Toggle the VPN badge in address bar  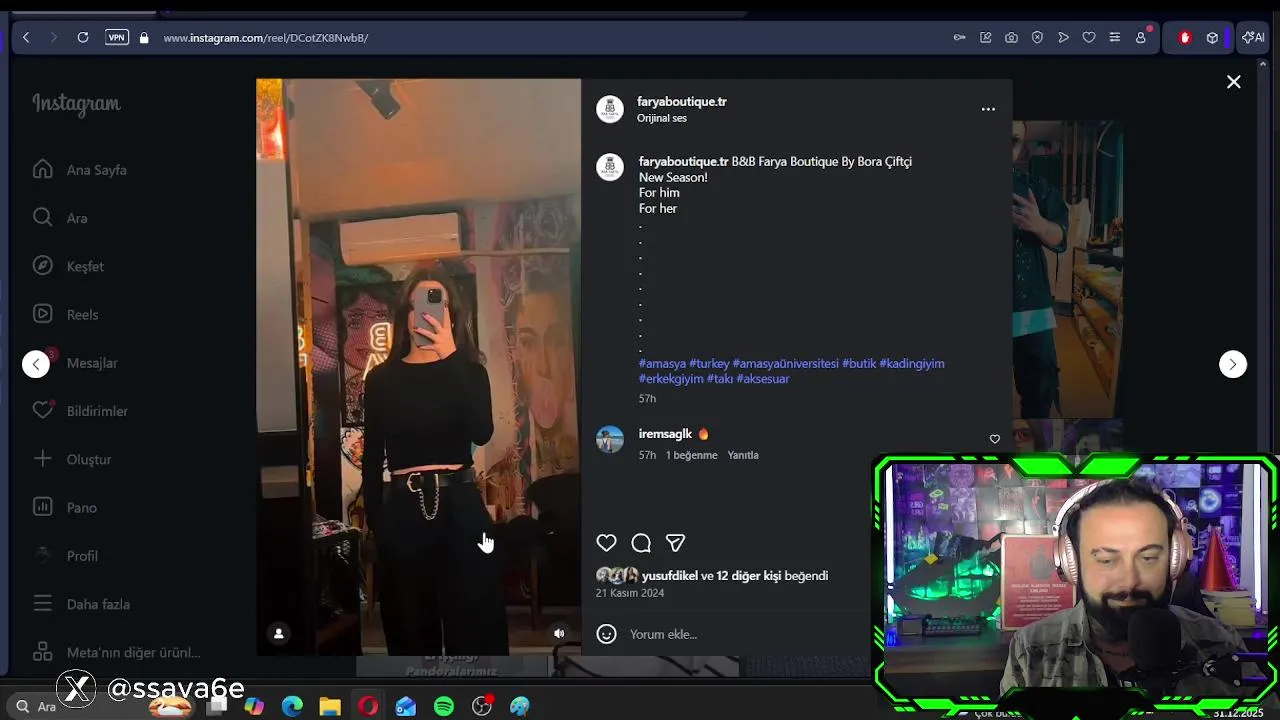coord(117,37)
